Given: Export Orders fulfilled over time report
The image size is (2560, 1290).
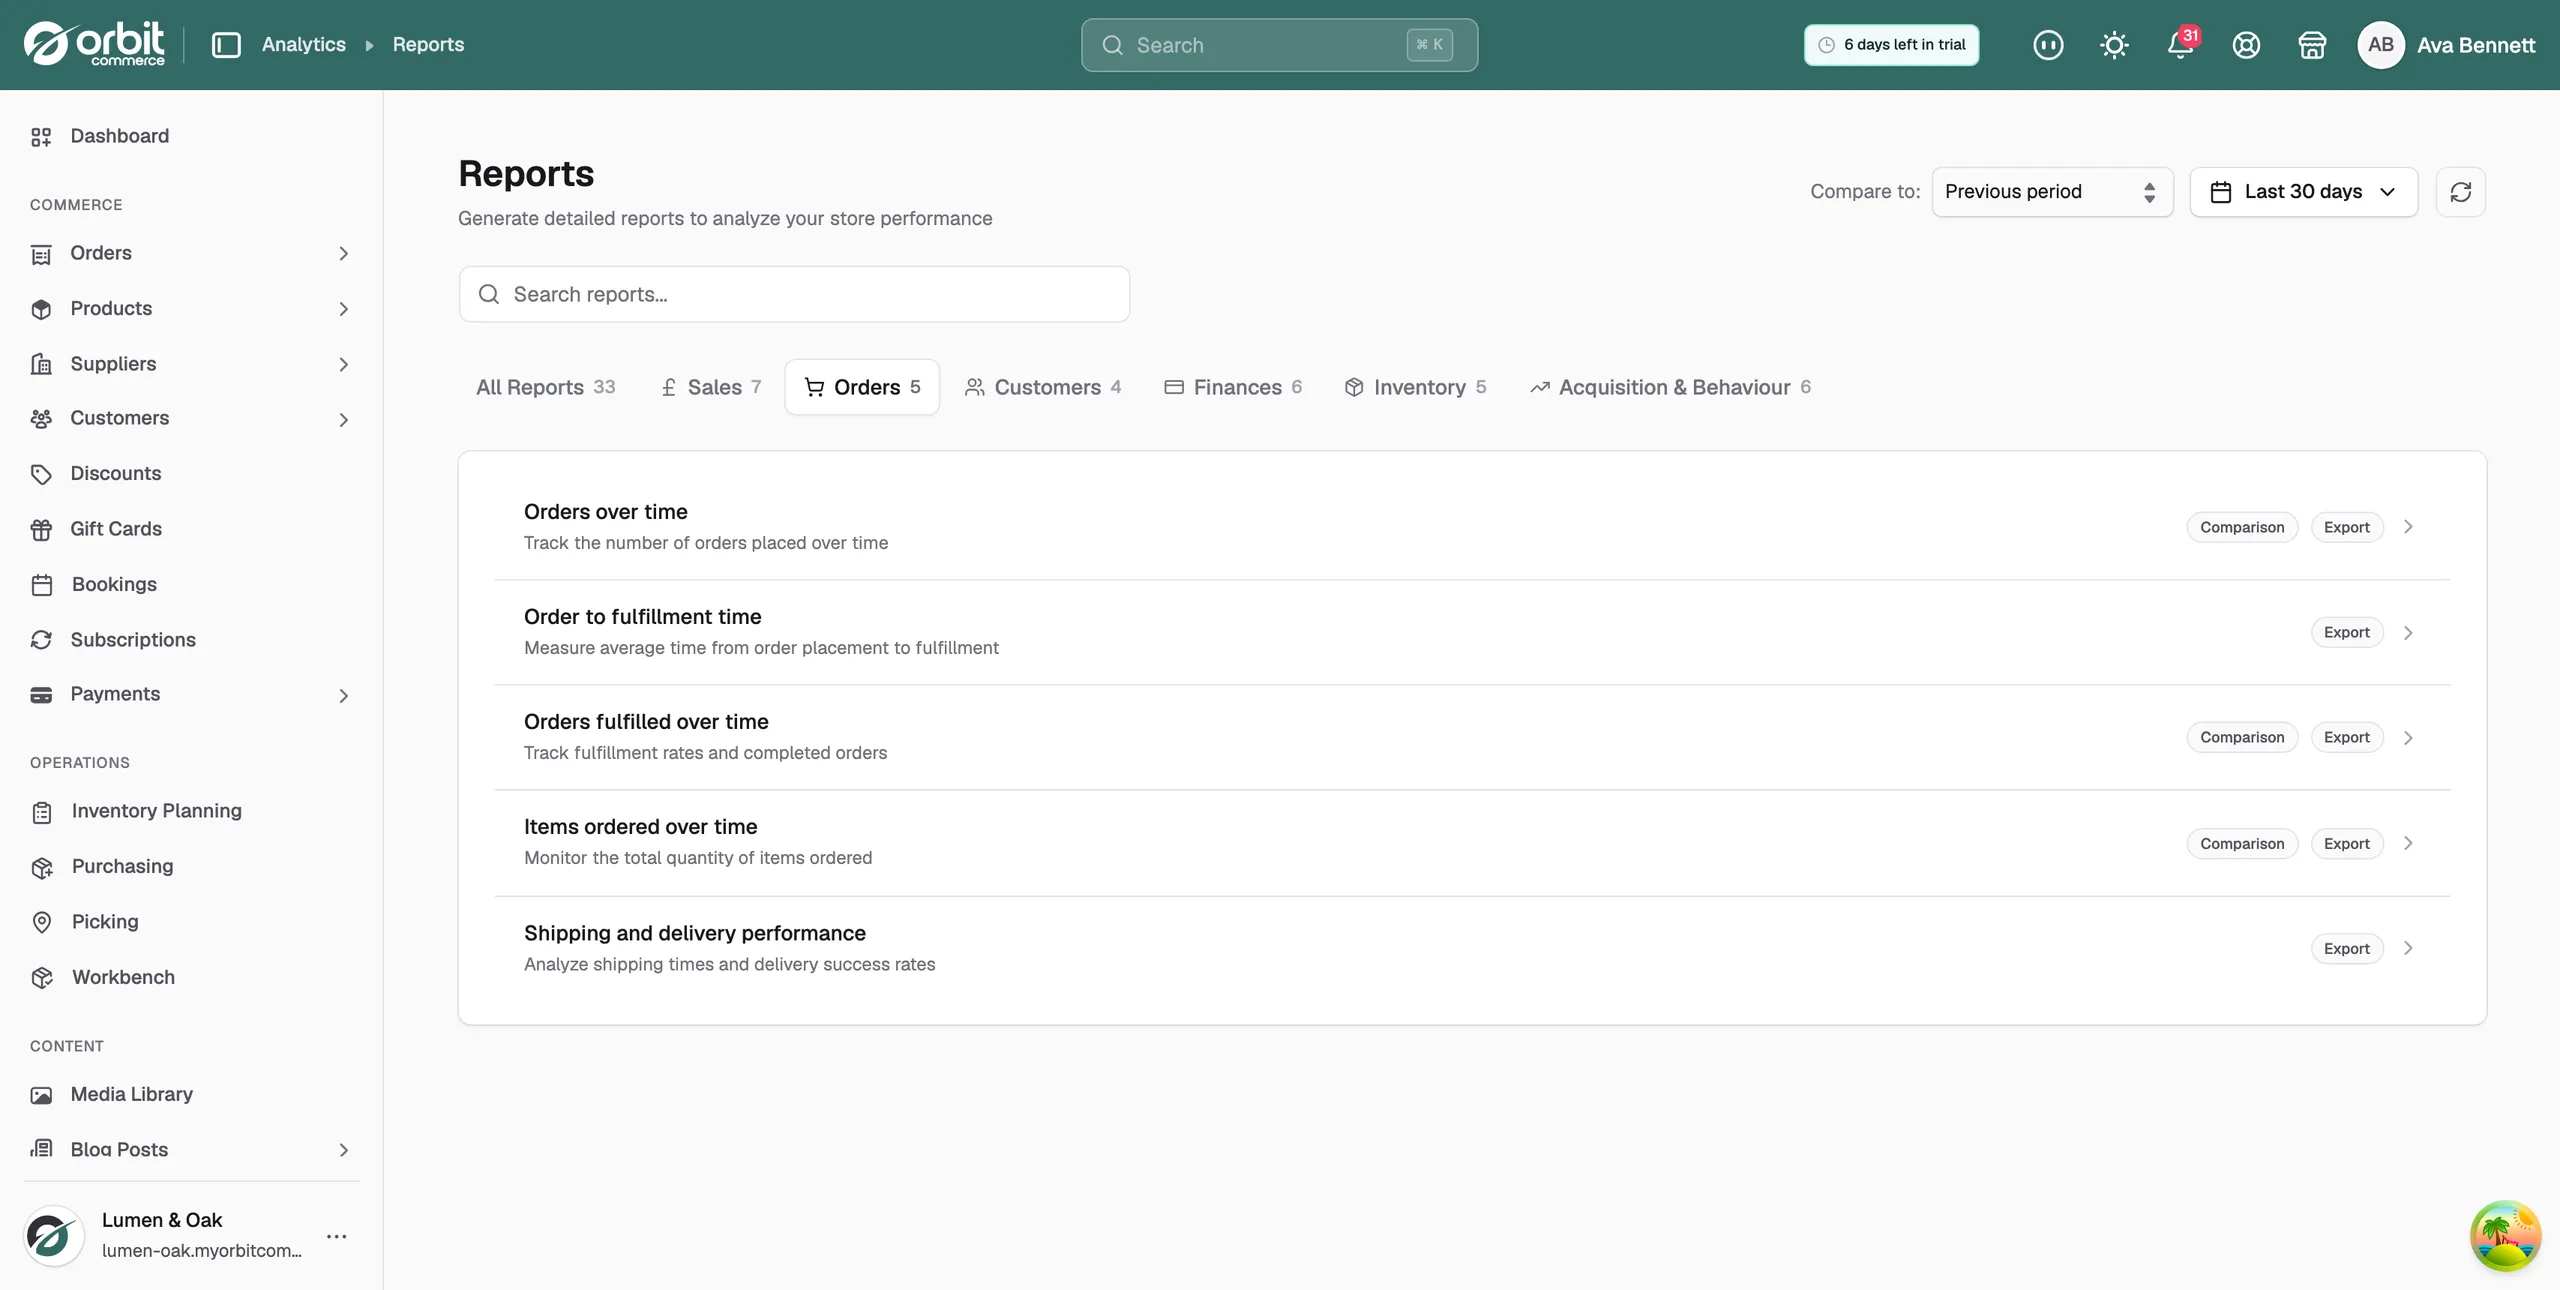Looking at the screenshot, I should 2346,737.
